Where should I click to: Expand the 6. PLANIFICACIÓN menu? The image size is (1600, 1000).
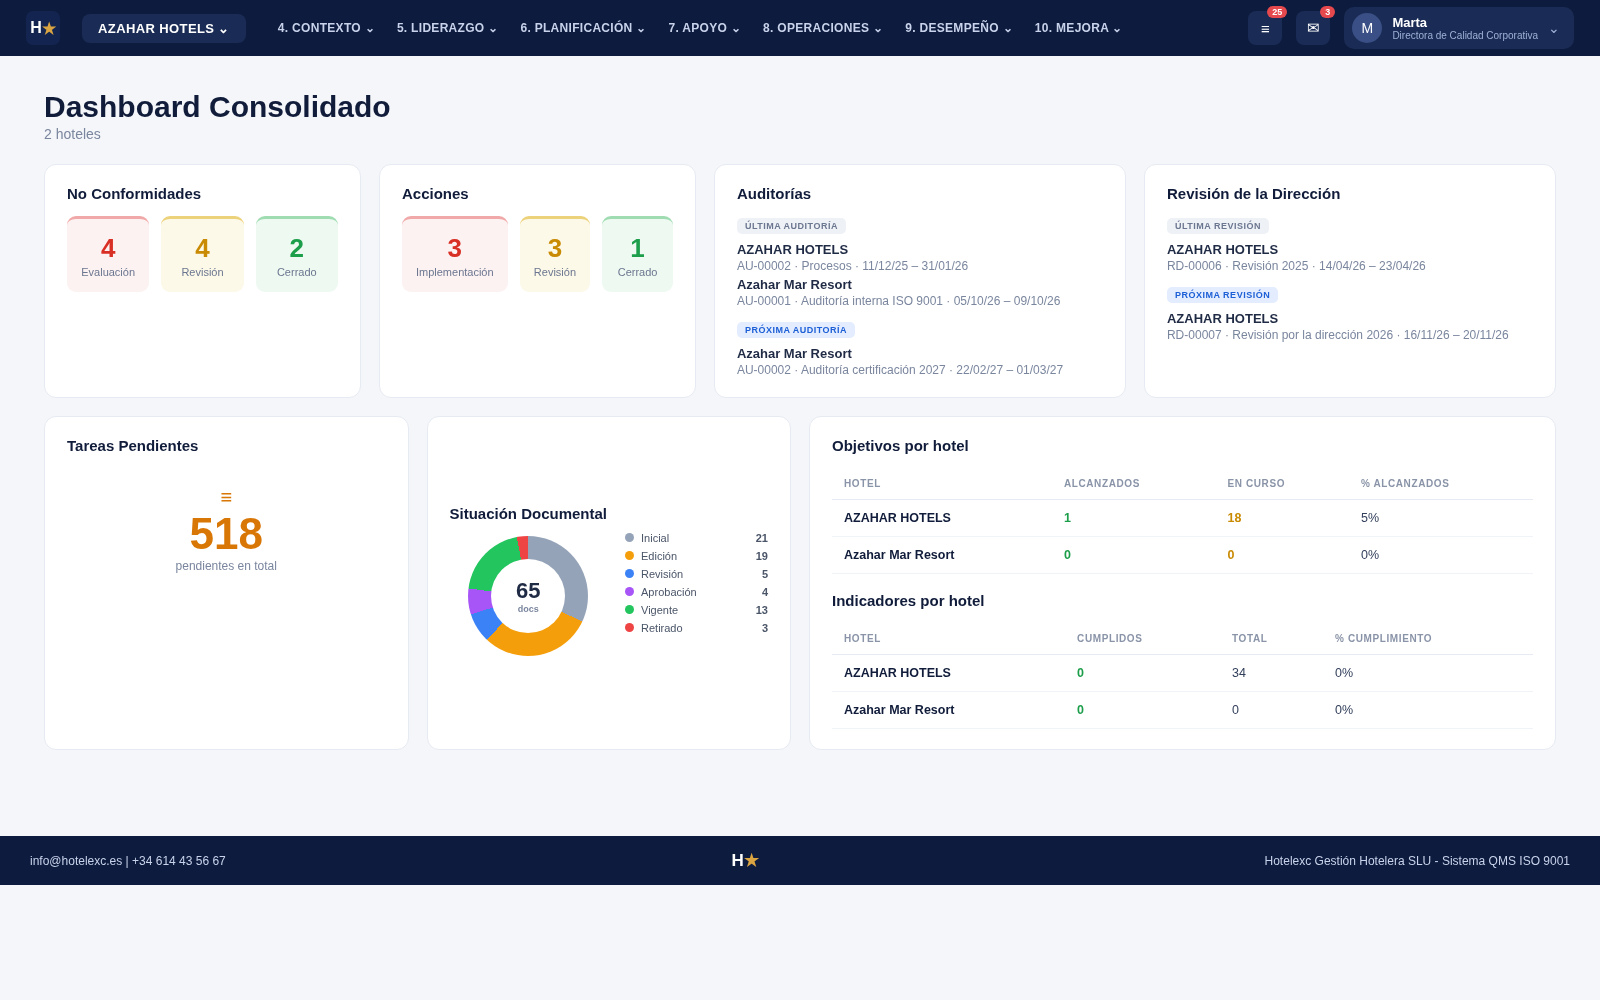[x=582, y=28]
